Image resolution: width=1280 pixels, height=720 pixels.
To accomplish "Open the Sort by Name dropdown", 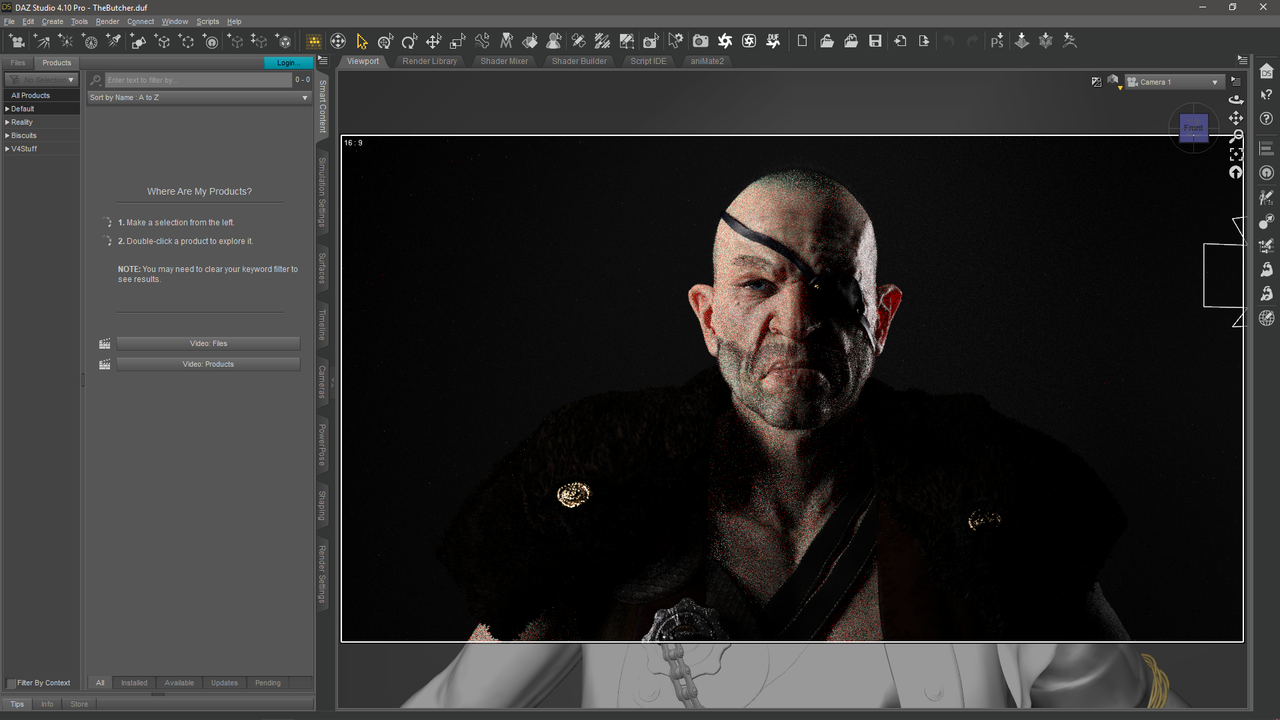I will pyautogui.click(x=199, y=98).
